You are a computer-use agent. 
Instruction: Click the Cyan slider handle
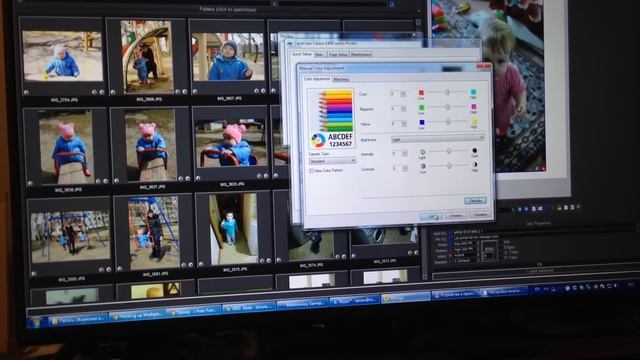[x=447, y=92]
